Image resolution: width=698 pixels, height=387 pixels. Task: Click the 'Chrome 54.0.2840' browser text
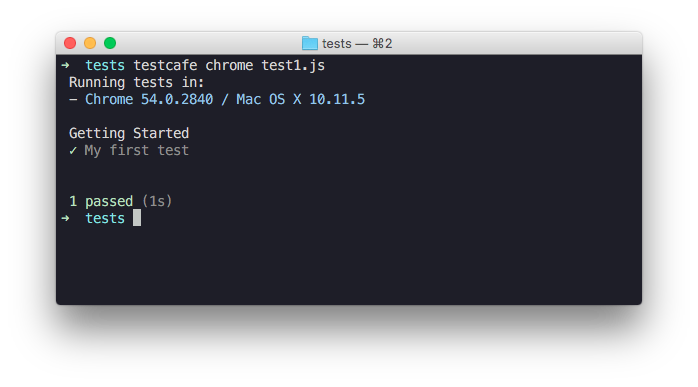coord(149,99)
